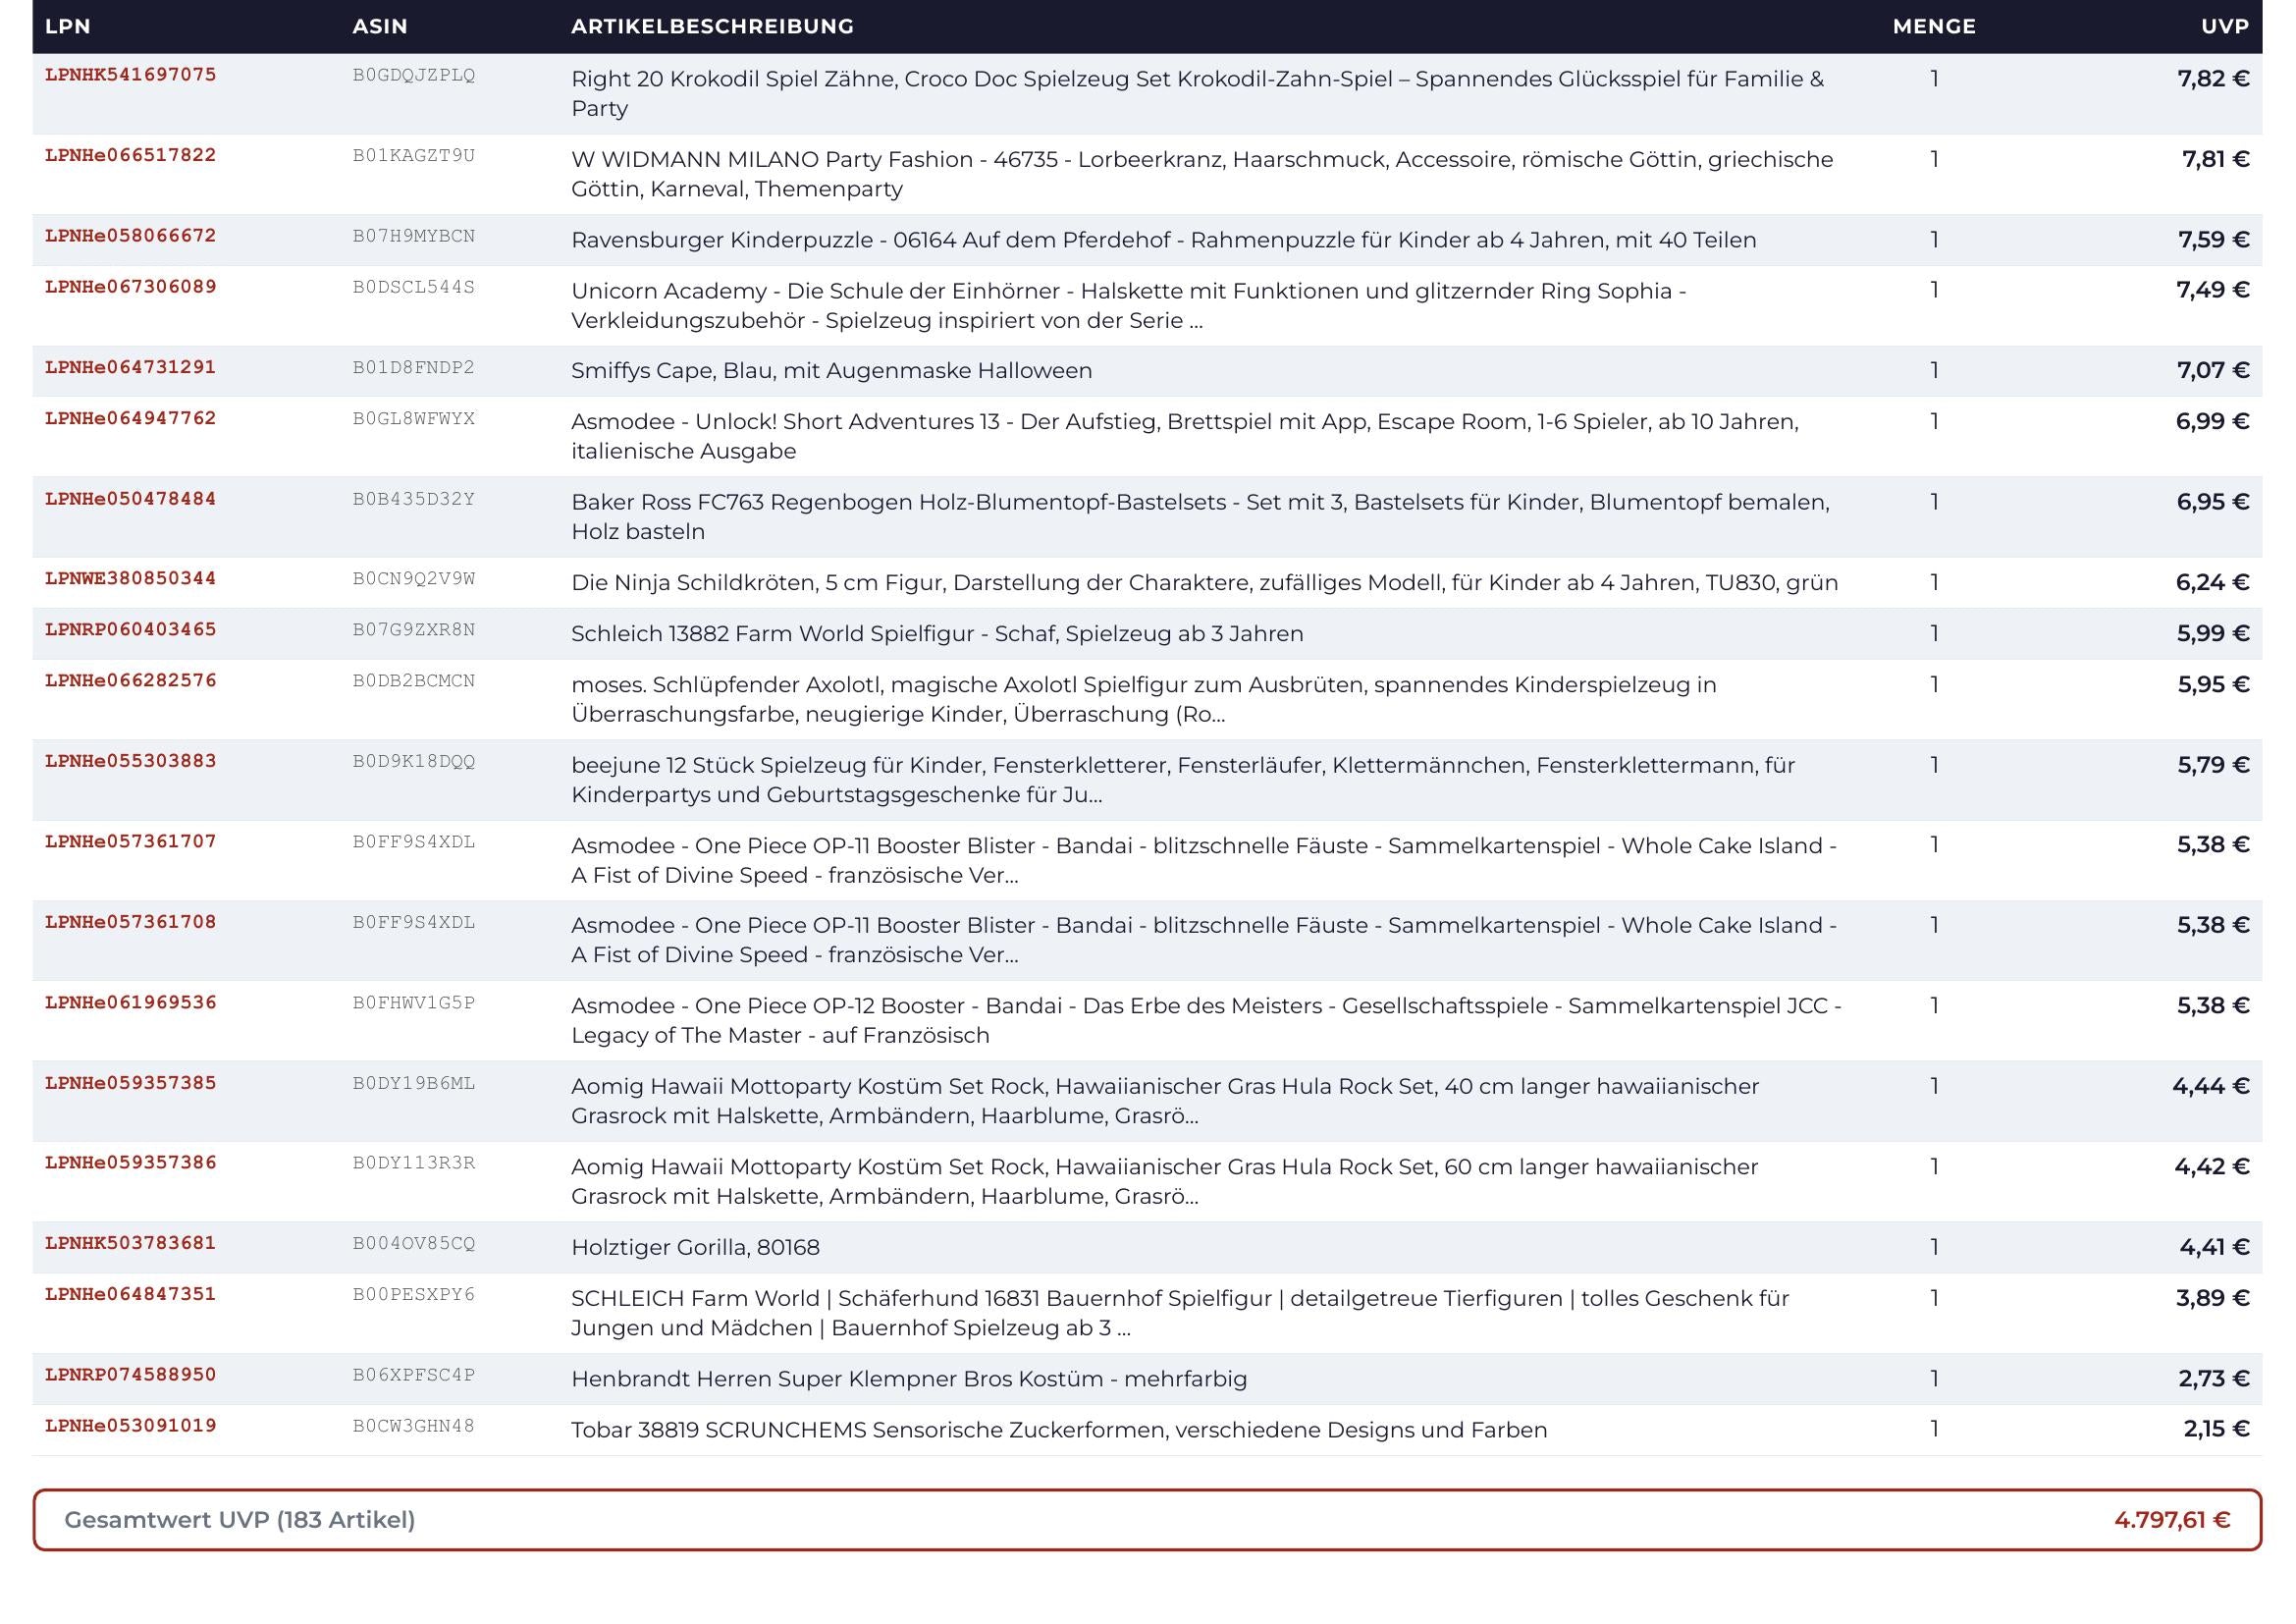Click ASIN B0DB2BCMCN

(414, 681)
